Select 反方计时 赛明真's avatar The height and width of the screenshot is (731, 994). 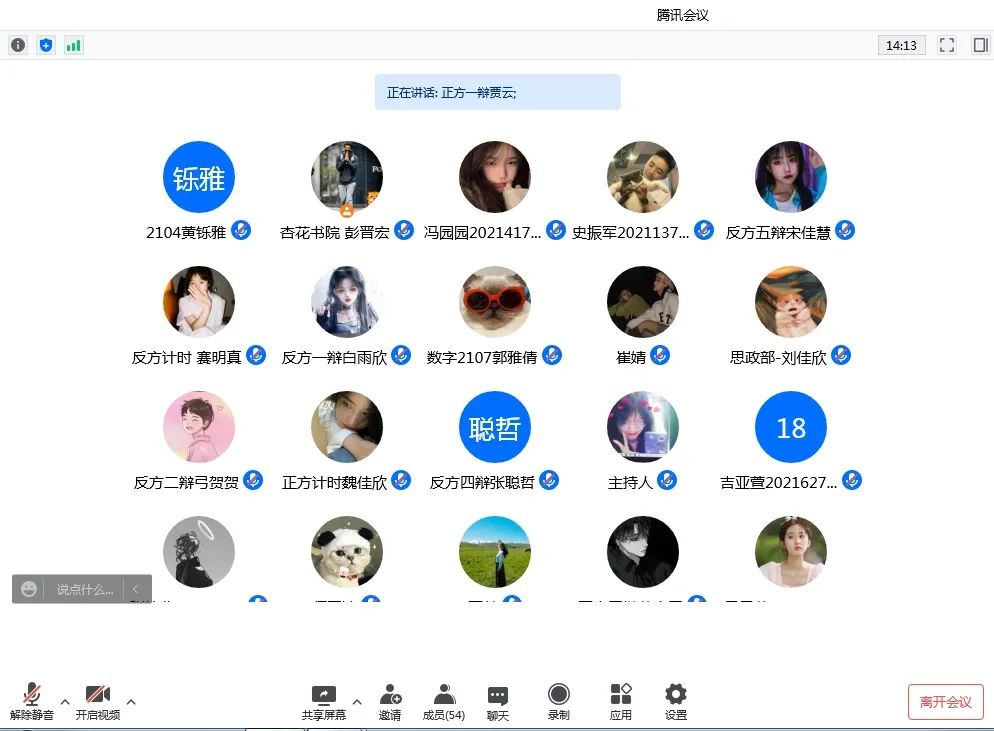[x=199, y=302]
